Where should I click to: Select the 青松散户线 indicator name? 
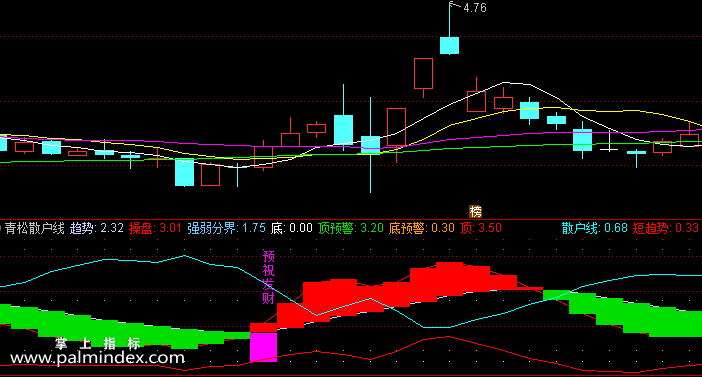tap(34, 228)
